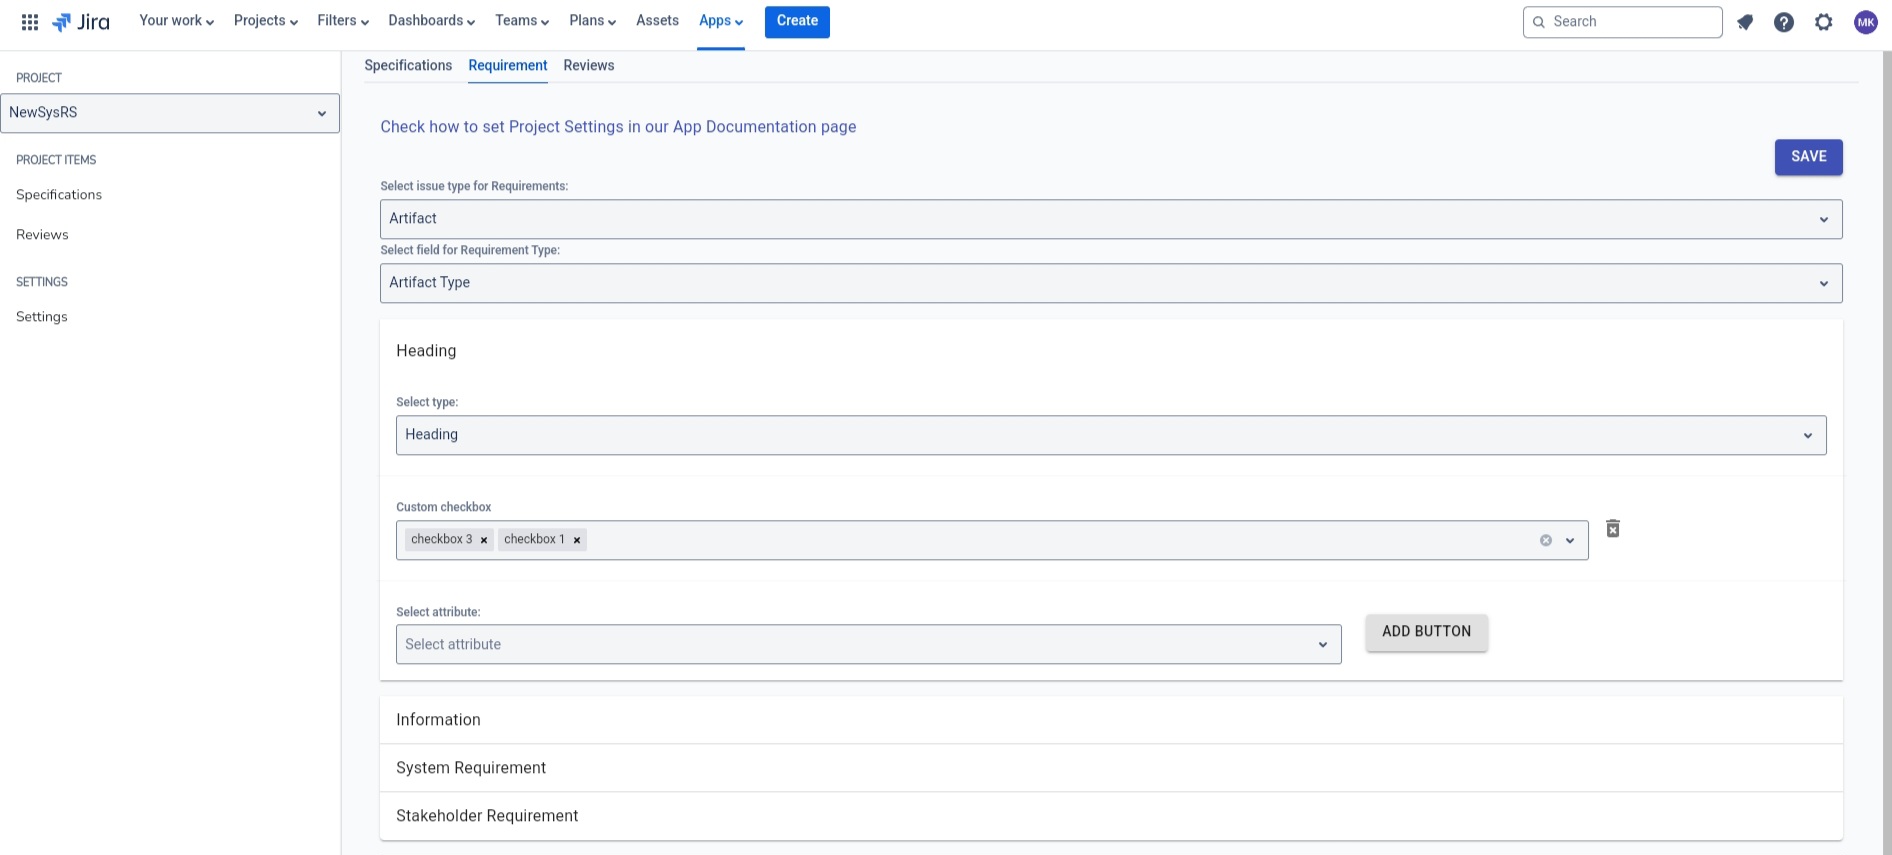The height and width of the screenshot is (855, 1892).
Task: Open the Filters menu
Action: click(x=343, y=21)
